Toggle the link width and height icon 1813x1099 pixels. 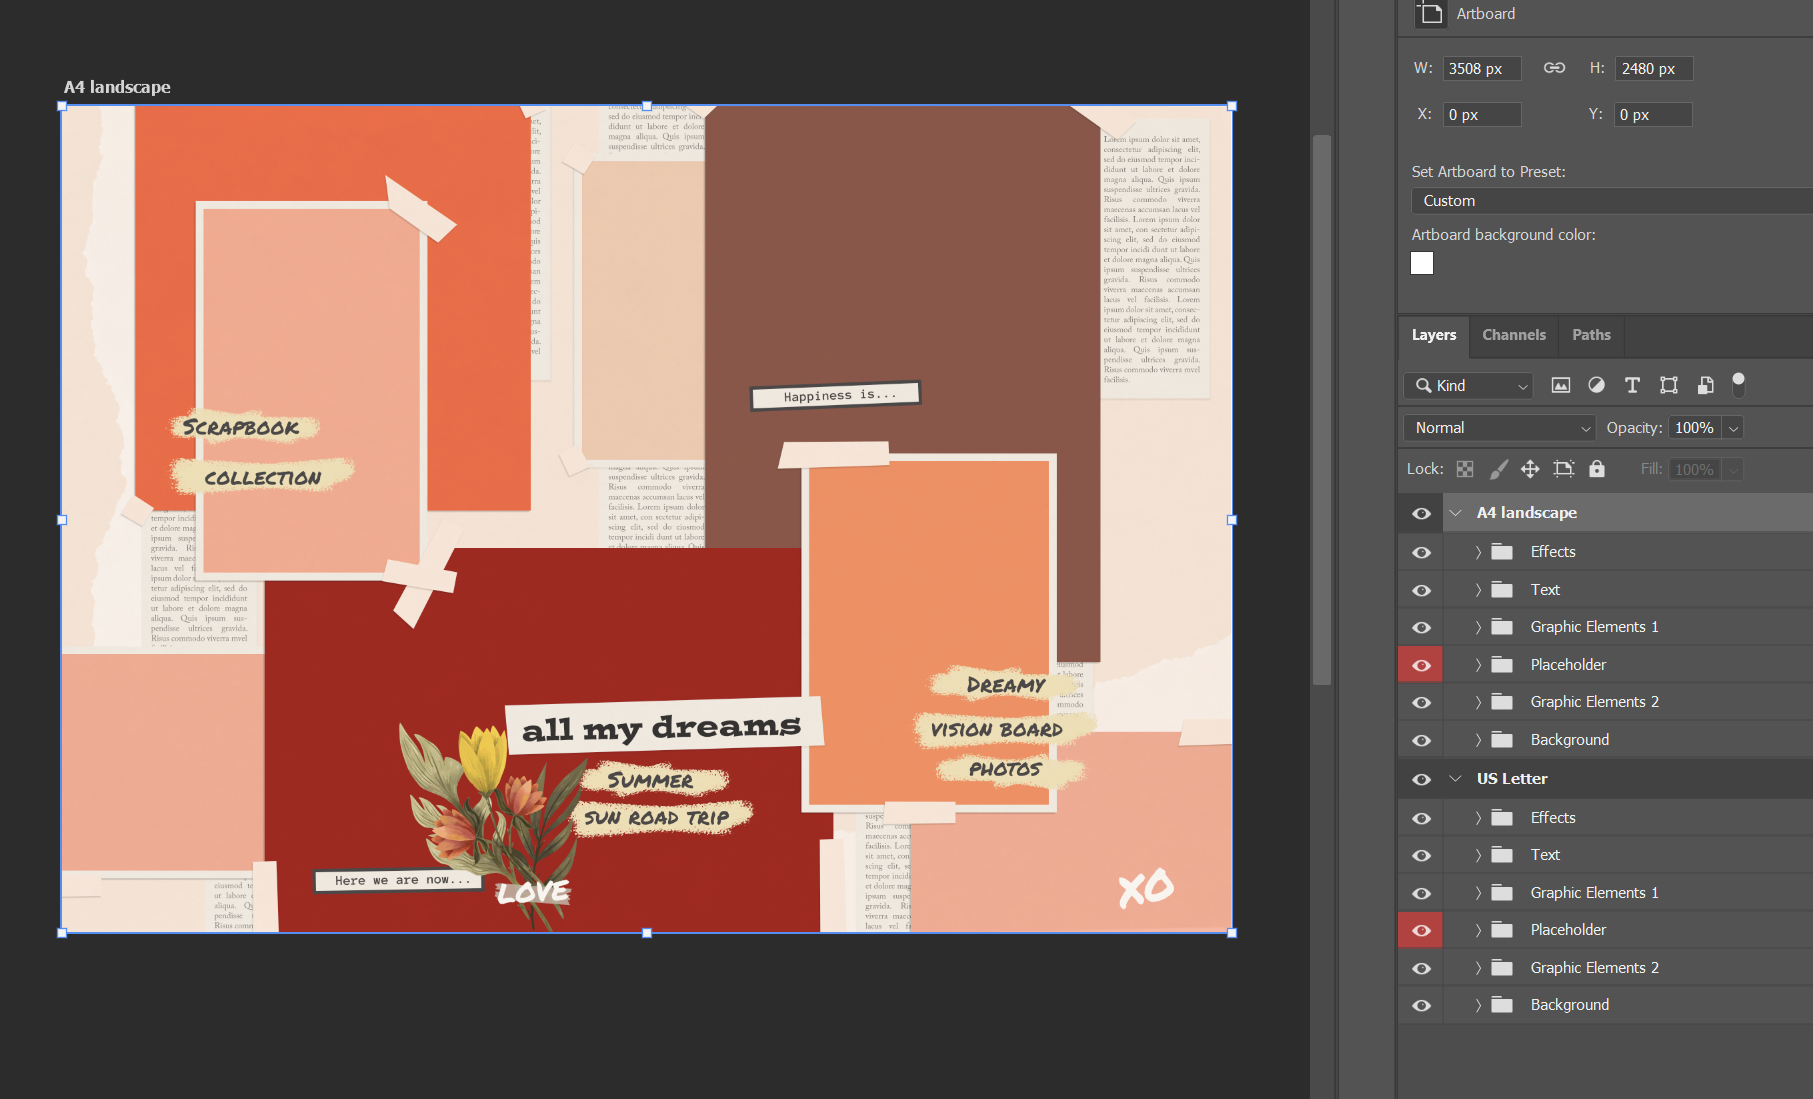tap(1554, 68)
